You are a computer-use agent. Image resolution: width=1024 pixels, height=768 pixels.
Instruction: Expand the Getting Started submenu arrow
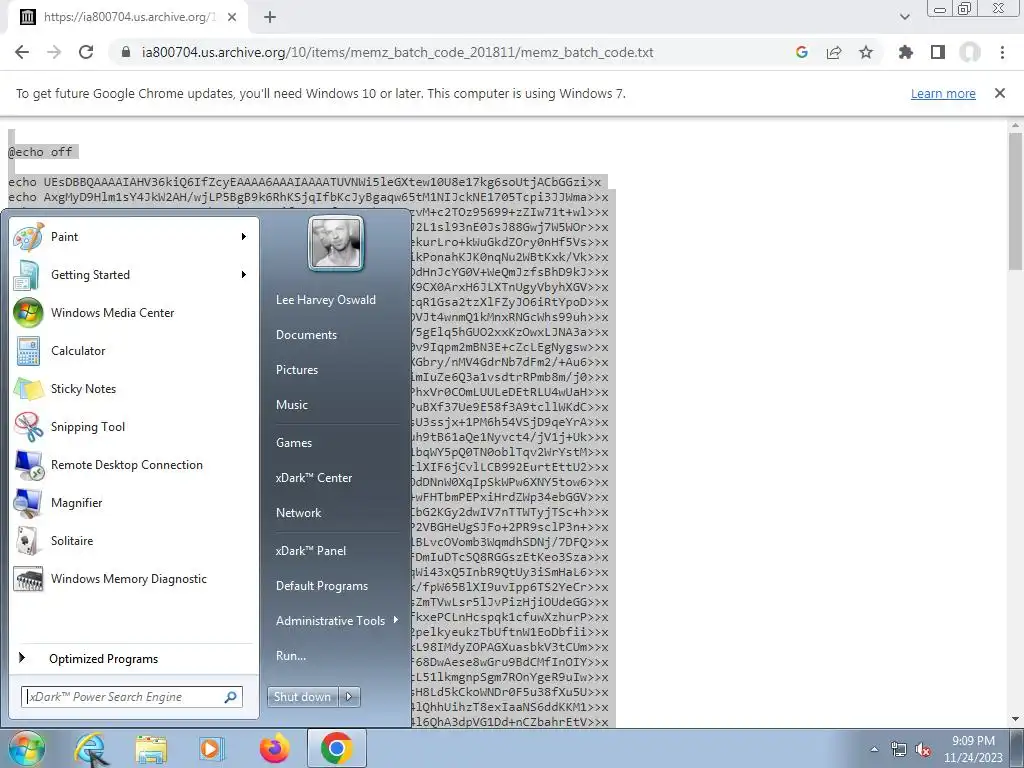pyautogui.click(x=244, y=275)
